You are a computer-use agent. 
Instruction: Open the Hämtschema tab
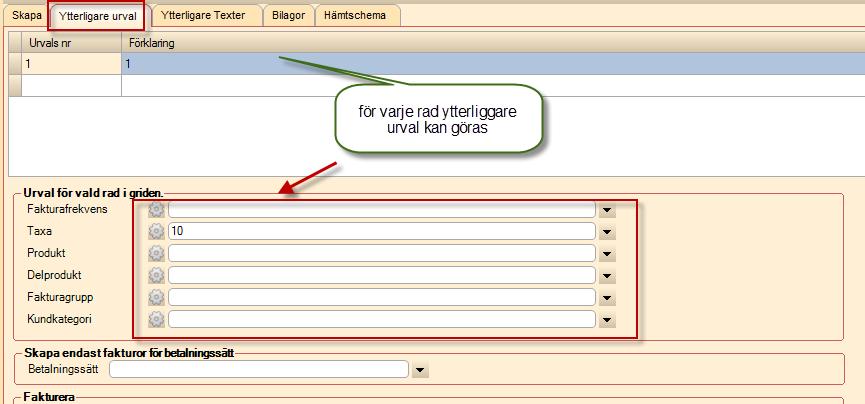point(355,15)
